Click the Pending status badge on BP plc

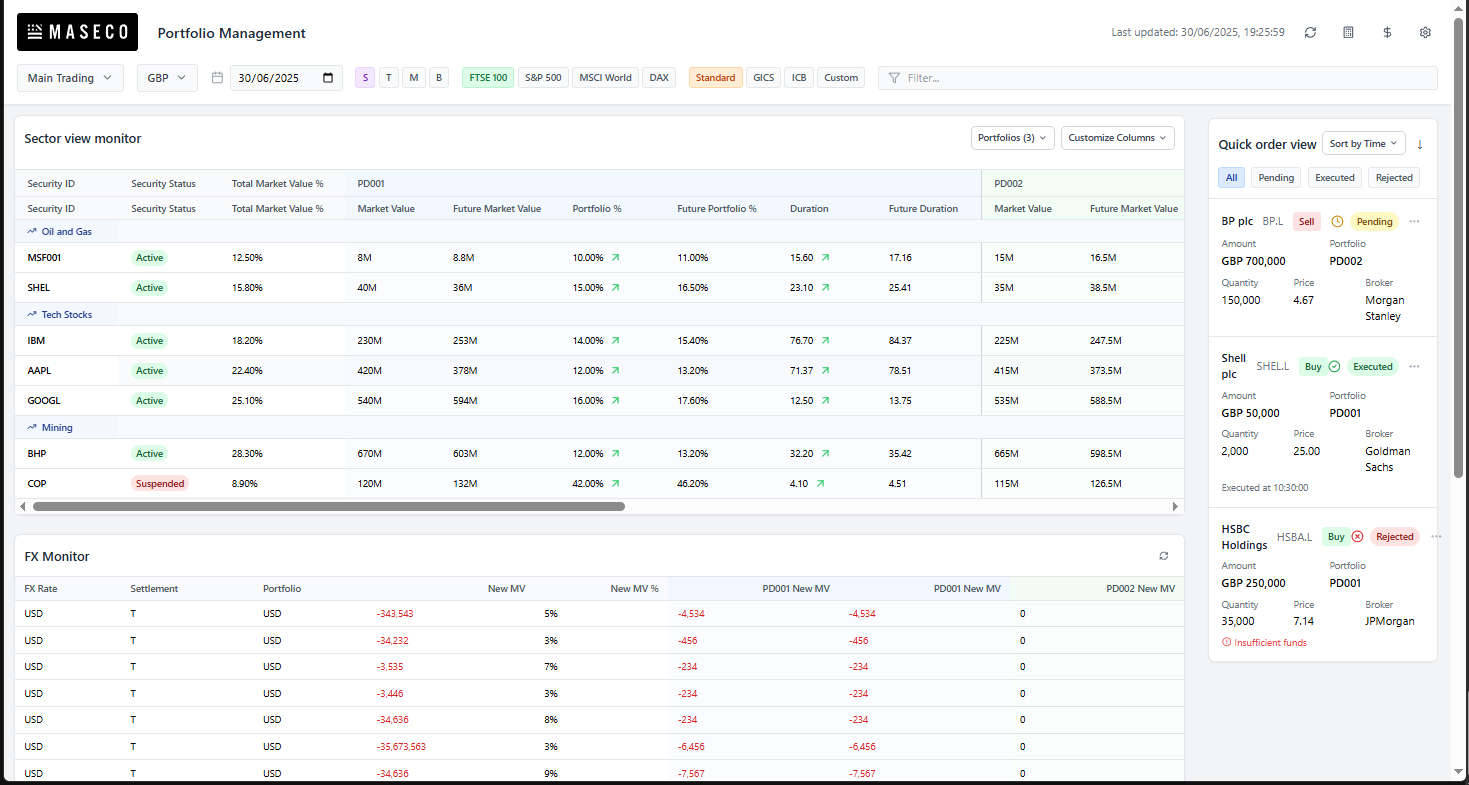click(1375, 221)
